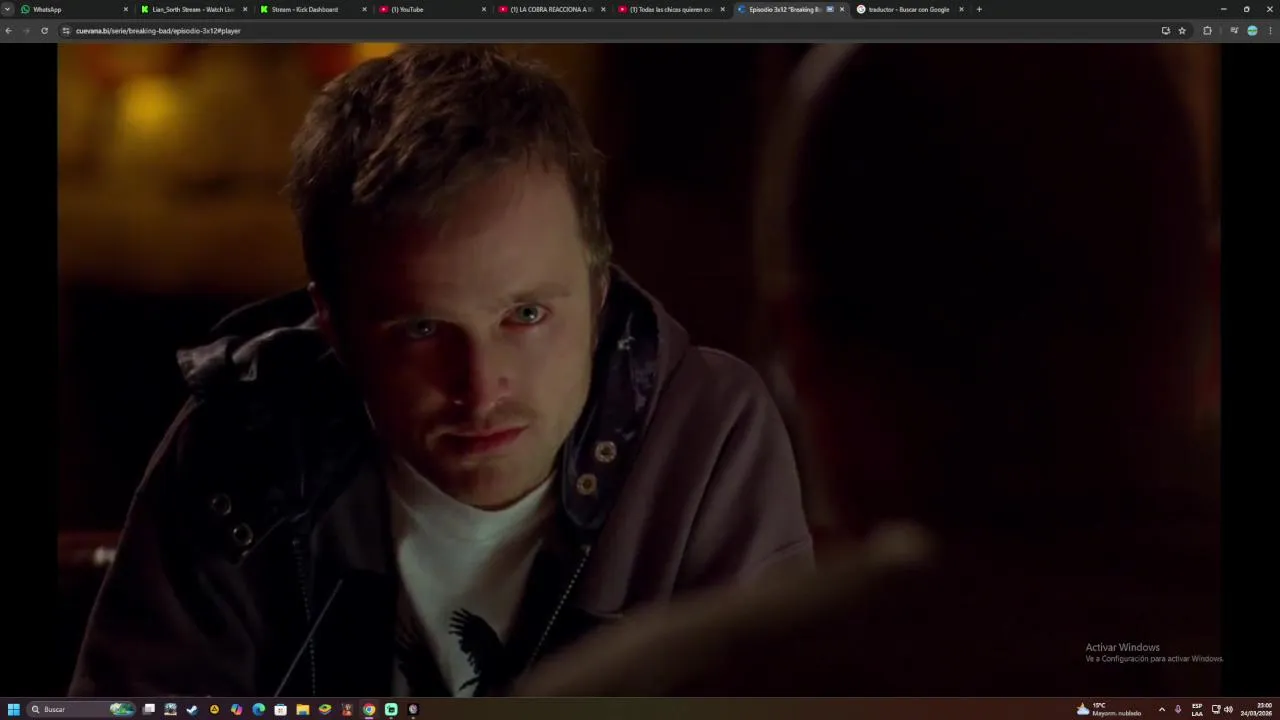Open the OBS Studio taskbar icon
This screenshot has height=720, width=1280.
pos(413,709)
